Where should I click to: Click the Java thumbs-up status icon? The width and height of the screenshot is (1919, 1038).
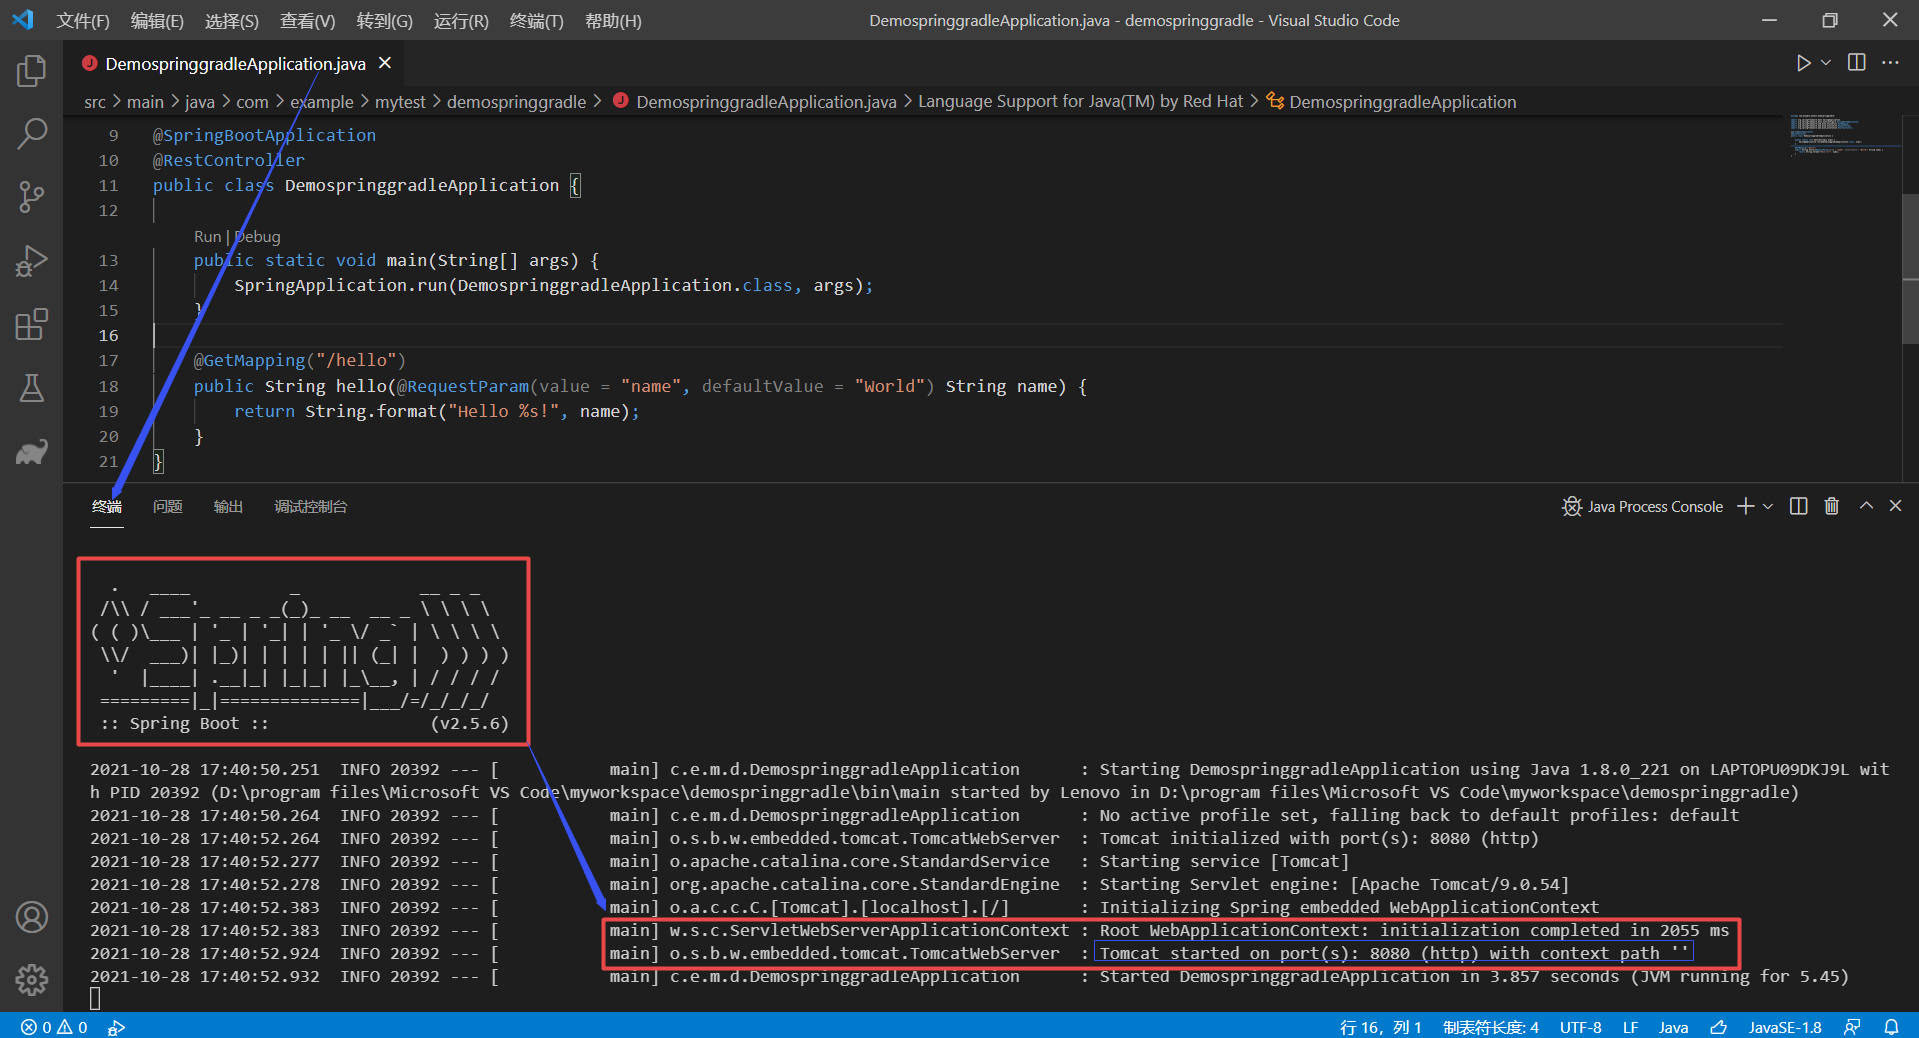click(1718, 1027)
